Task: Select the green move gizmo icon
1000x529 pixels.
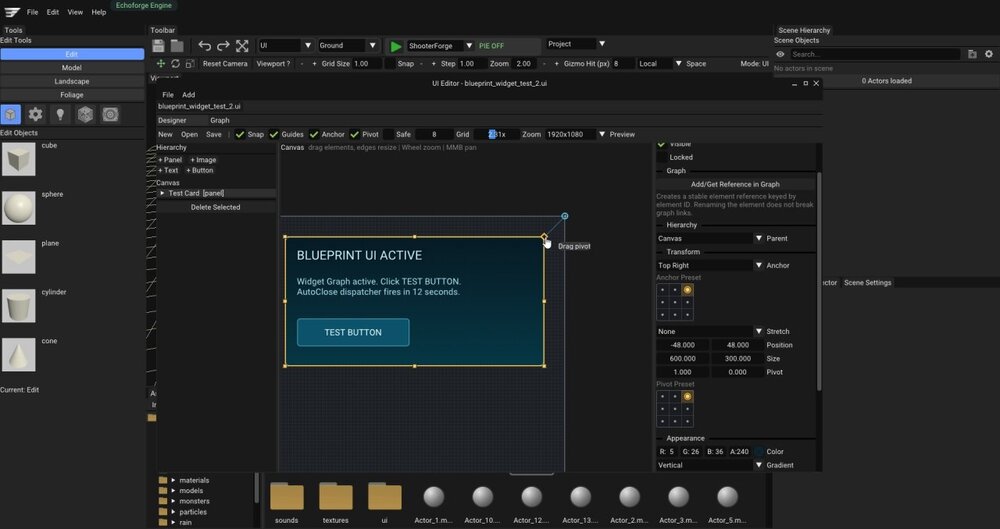Action: [x=161, y=64]
